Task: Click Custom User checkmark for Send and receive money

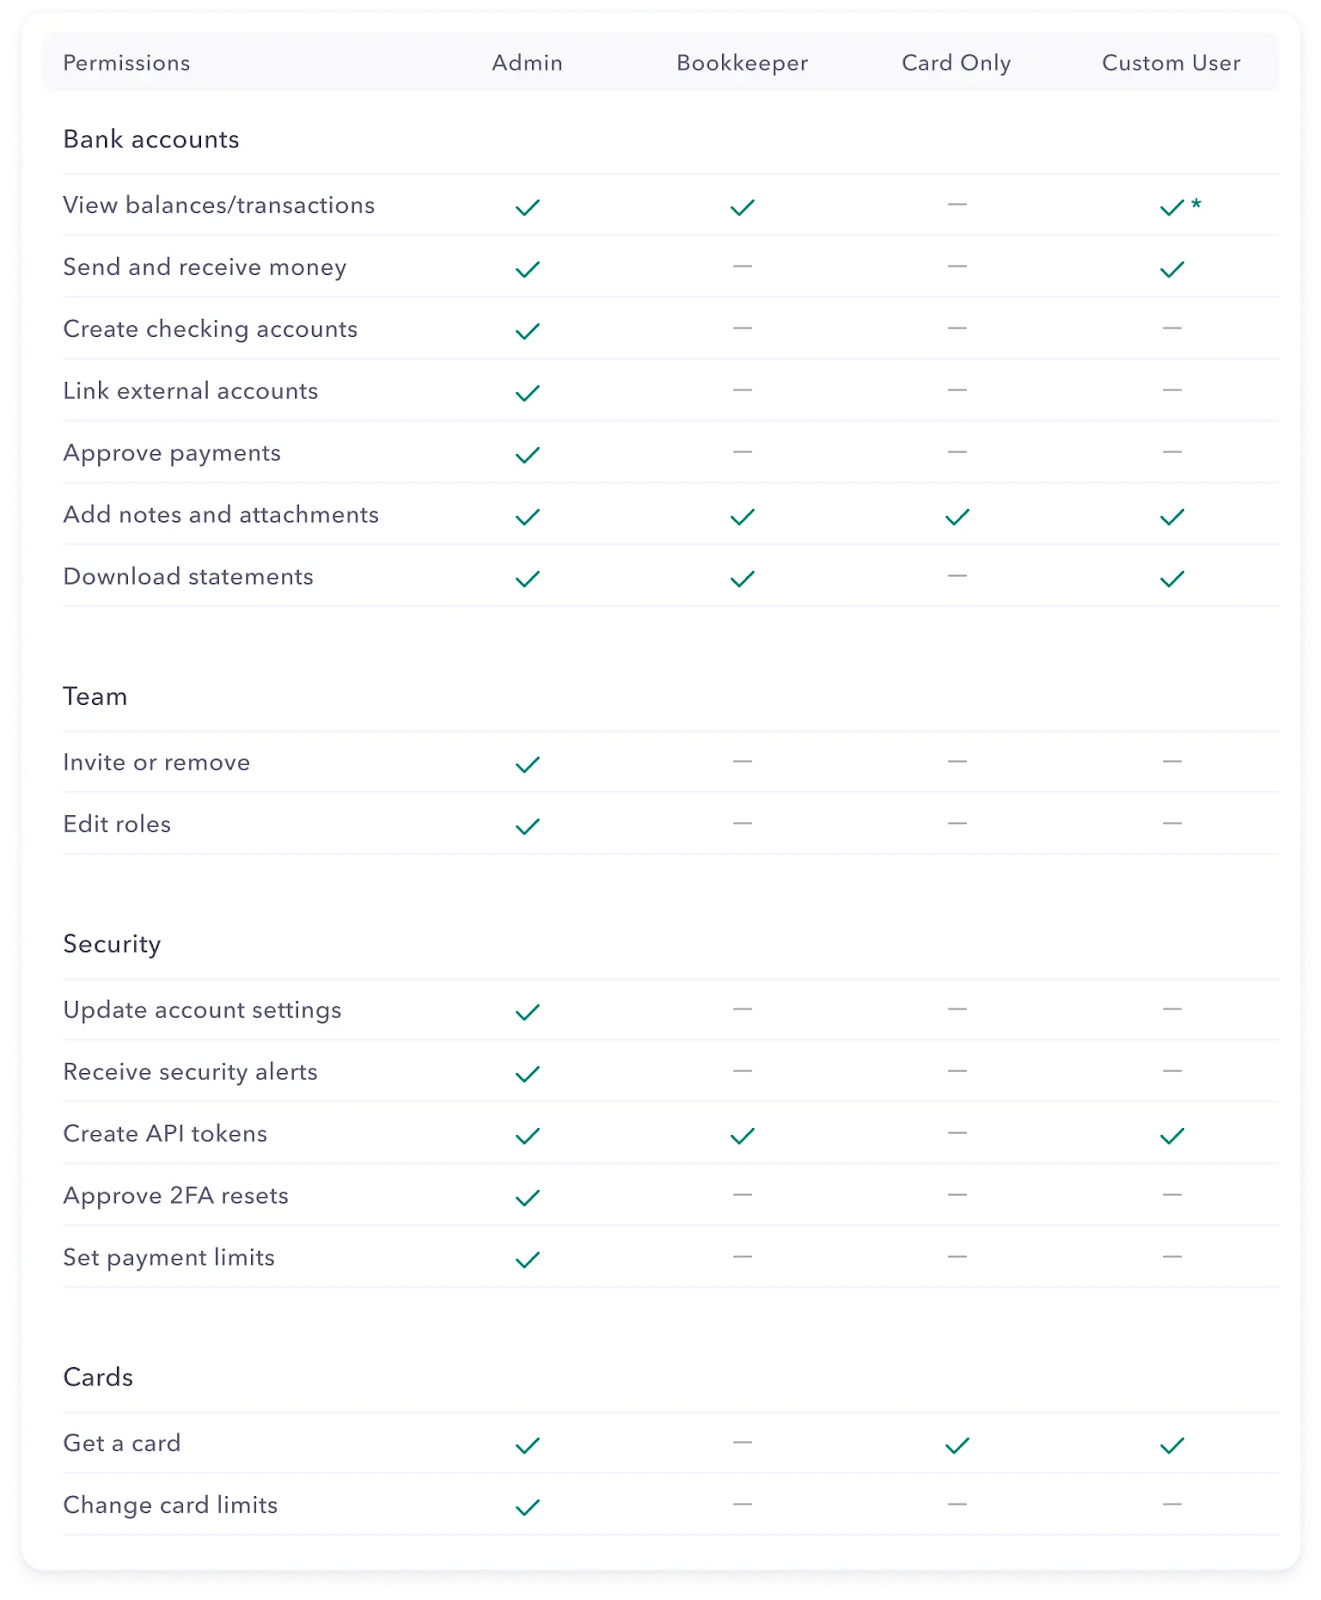Action: click(1172, 269)
